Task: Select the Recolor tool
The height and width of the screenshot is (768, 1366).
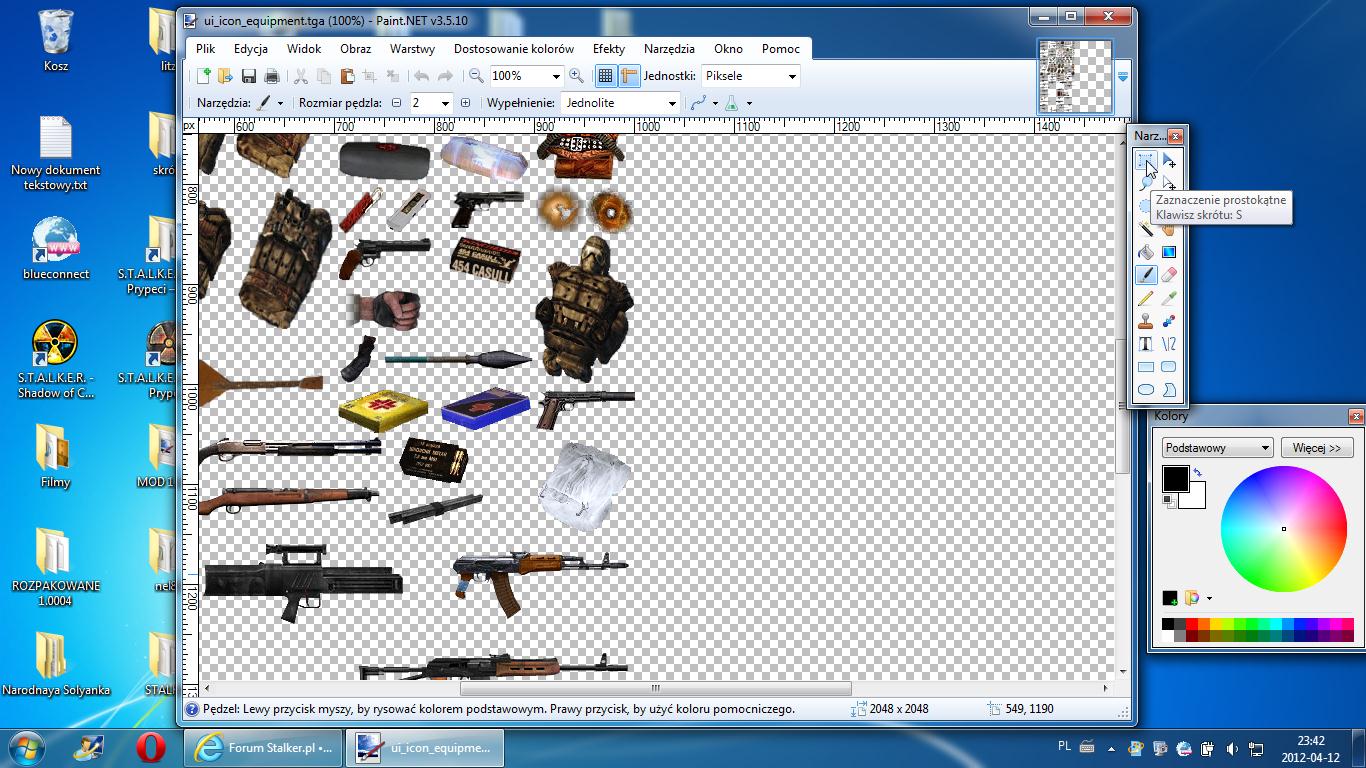Action: 1169,321
